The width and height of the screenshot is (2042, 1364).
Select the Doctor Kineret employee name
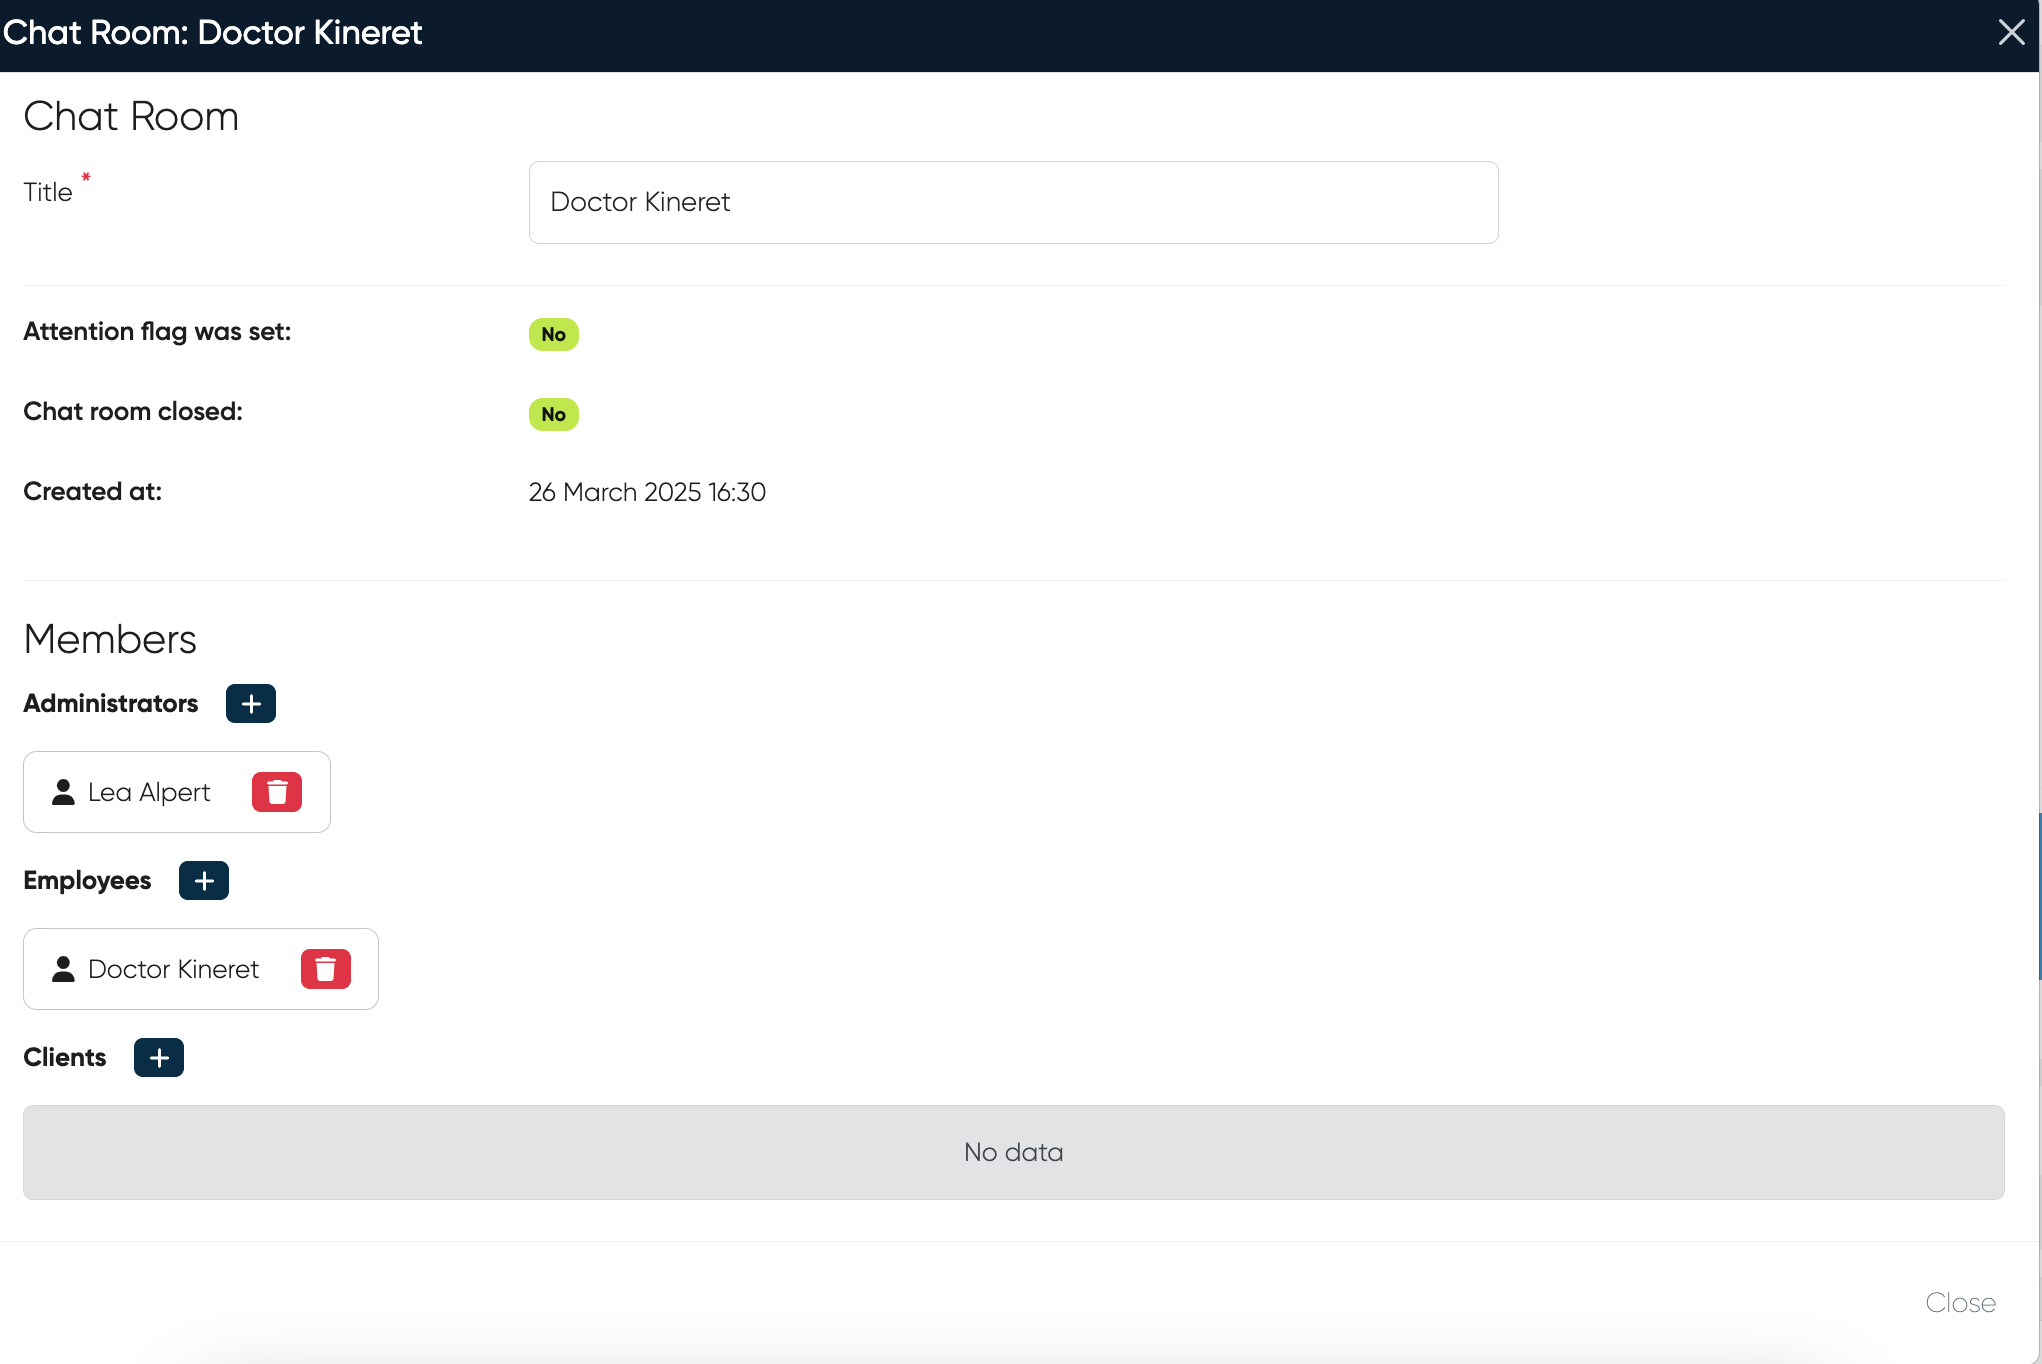coord(173,969)
